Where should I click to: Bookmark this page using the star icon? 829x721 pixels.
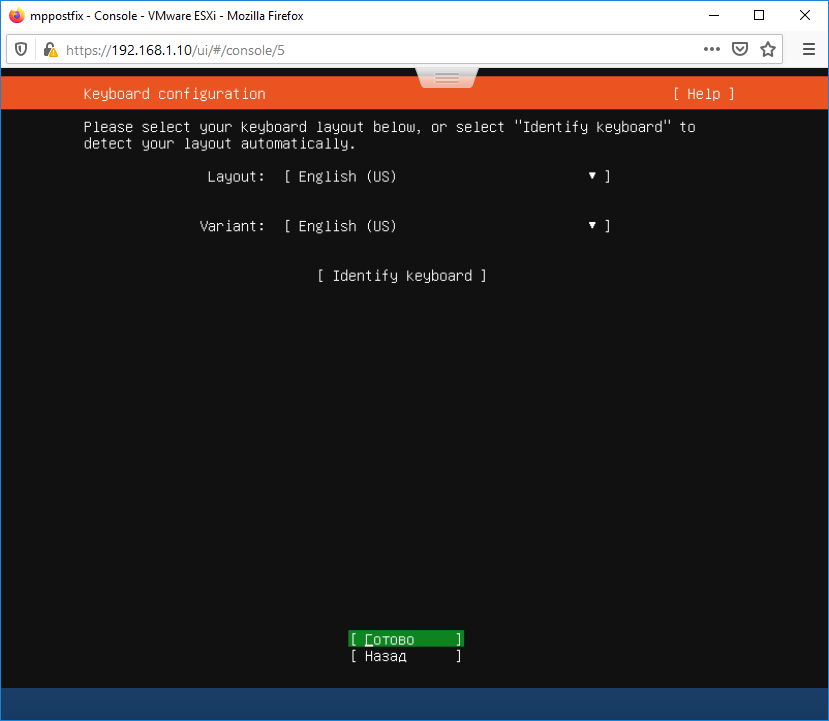(x=767, y=49)
